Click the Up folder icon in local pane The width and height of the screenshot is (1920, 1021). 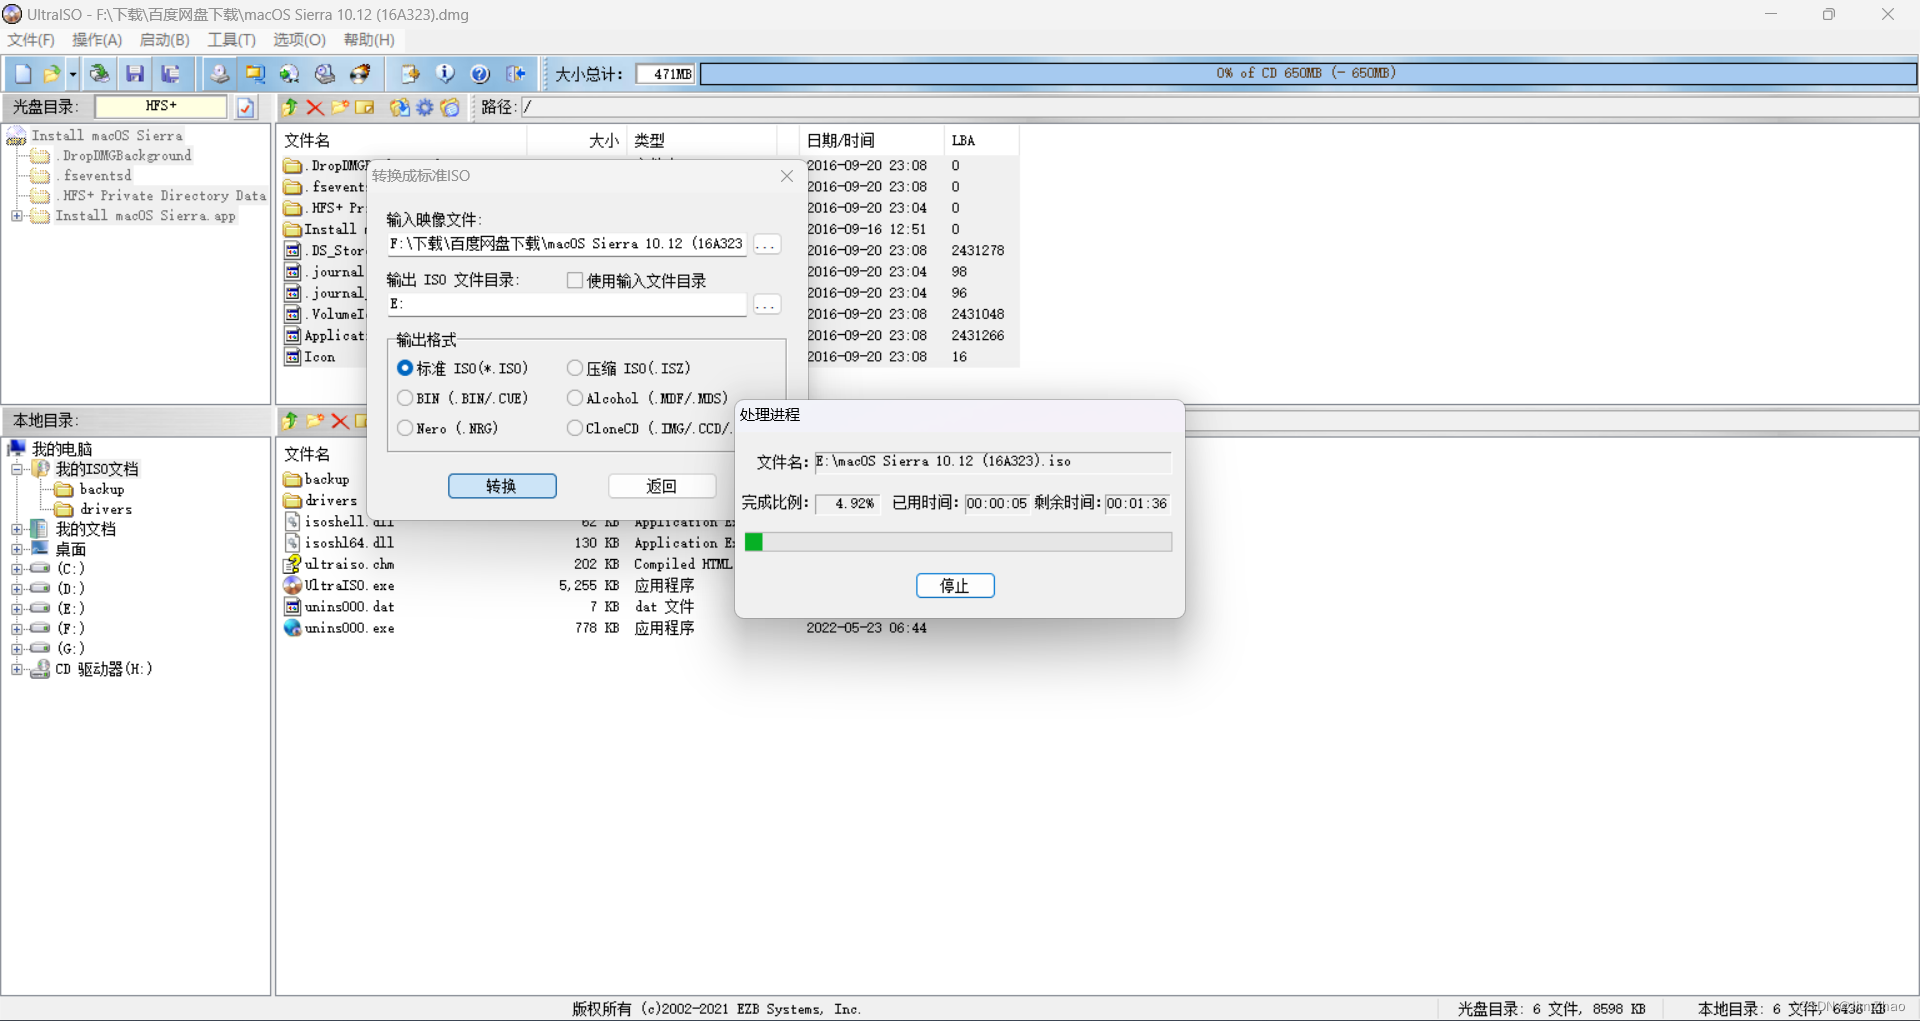click(x=290, y=421)
